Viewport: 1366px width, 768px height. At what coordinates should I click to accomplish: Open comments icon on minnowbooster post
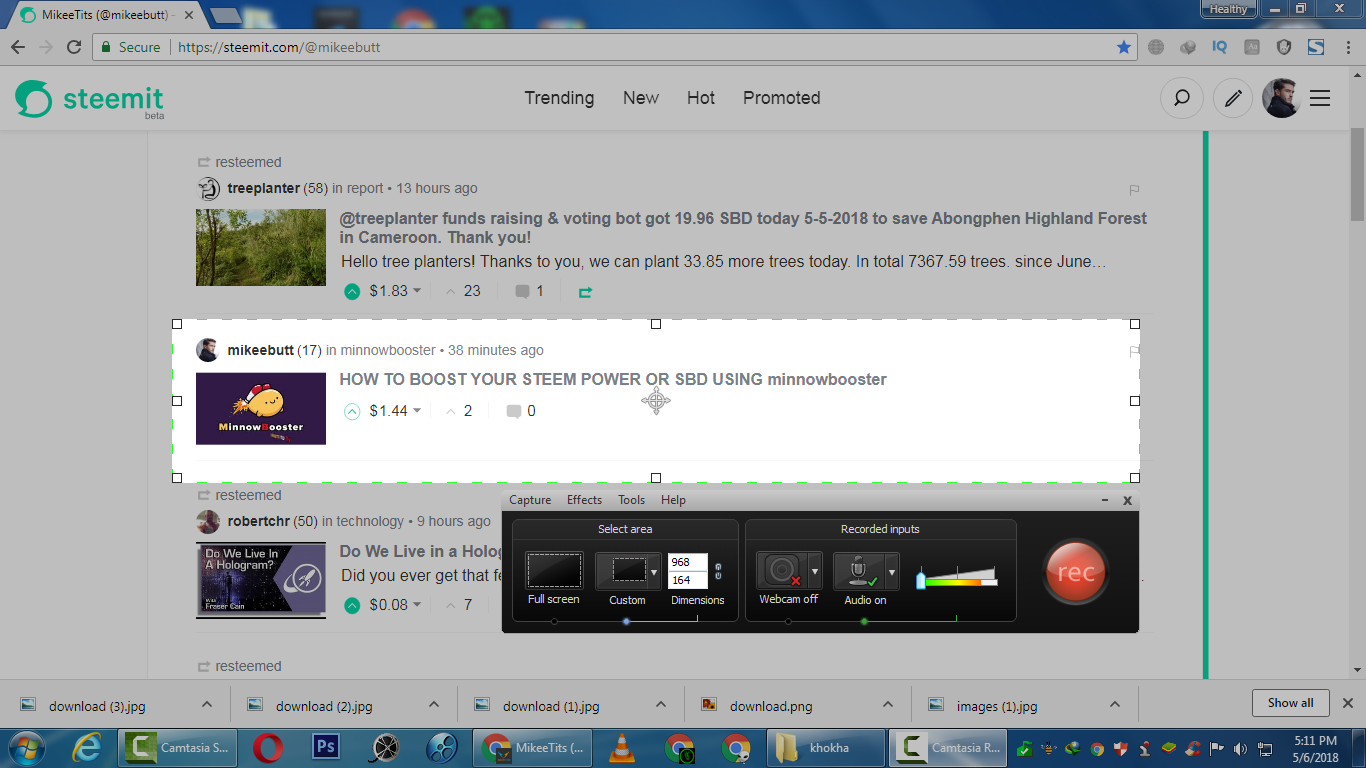click(x=514, y=411)
